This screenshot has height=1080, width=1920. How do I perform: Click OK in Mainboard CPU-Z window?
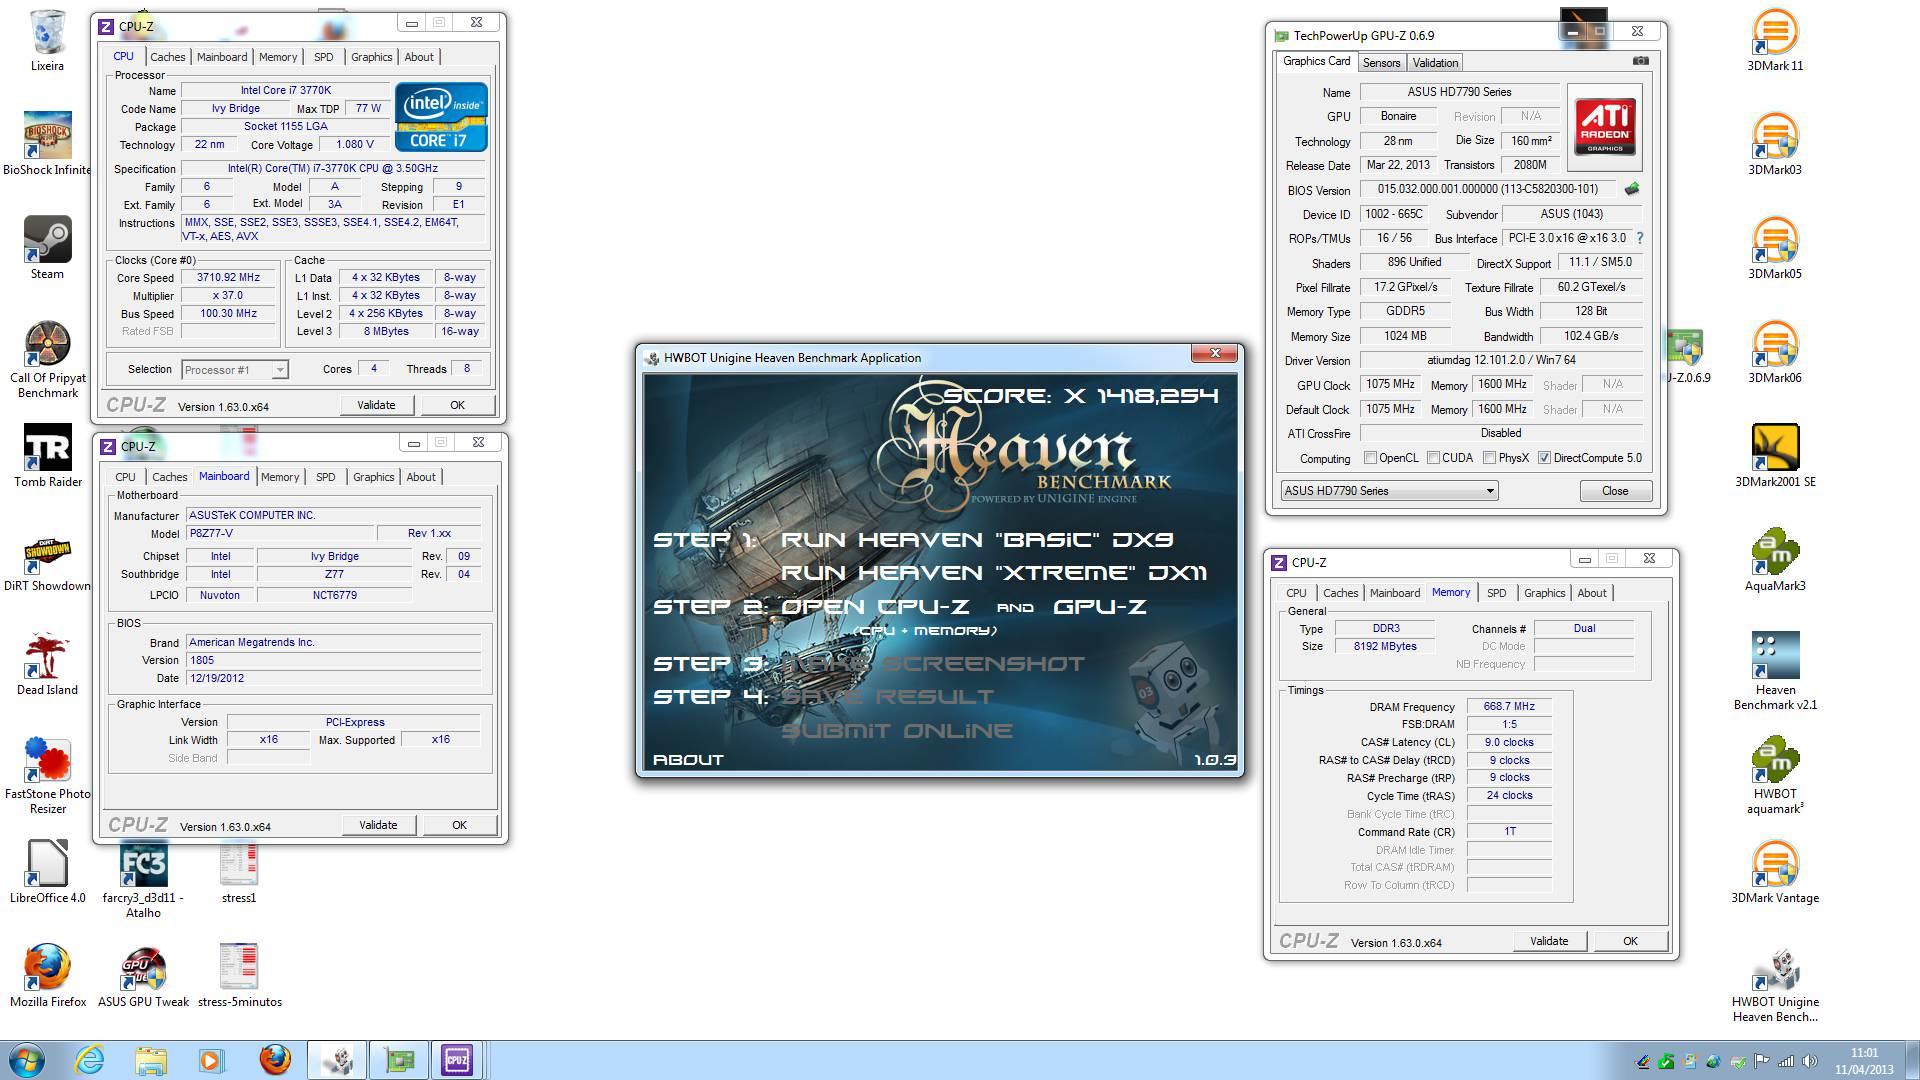click(x=459, y=825)
